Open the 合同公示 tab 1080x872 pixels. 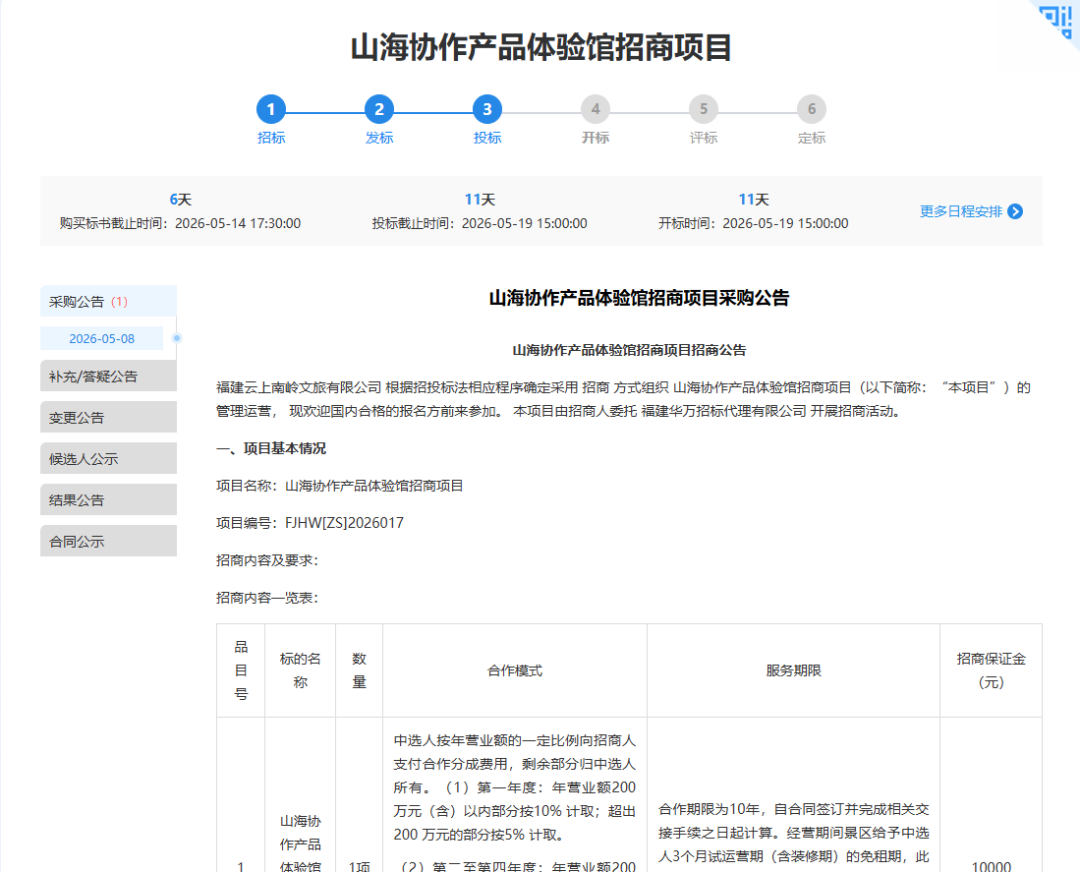pos(108,541)
